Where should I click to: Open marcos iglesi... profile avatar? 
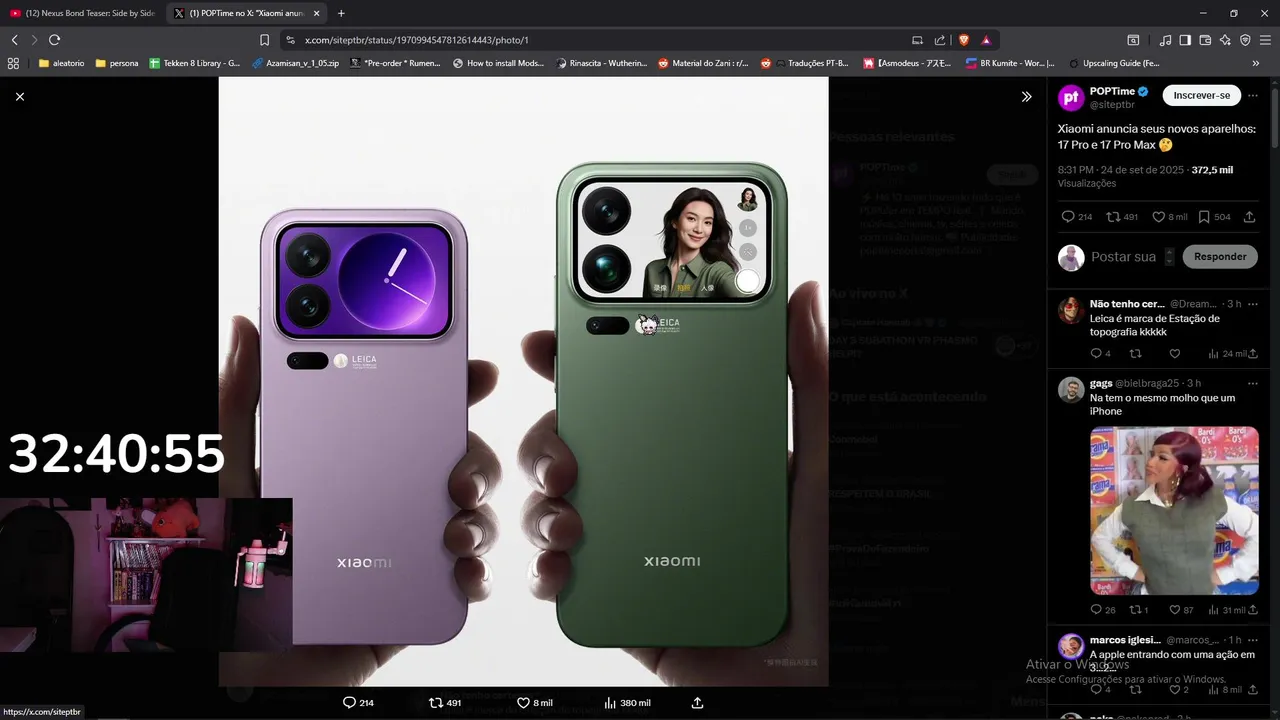click(x=1071, y=646)
